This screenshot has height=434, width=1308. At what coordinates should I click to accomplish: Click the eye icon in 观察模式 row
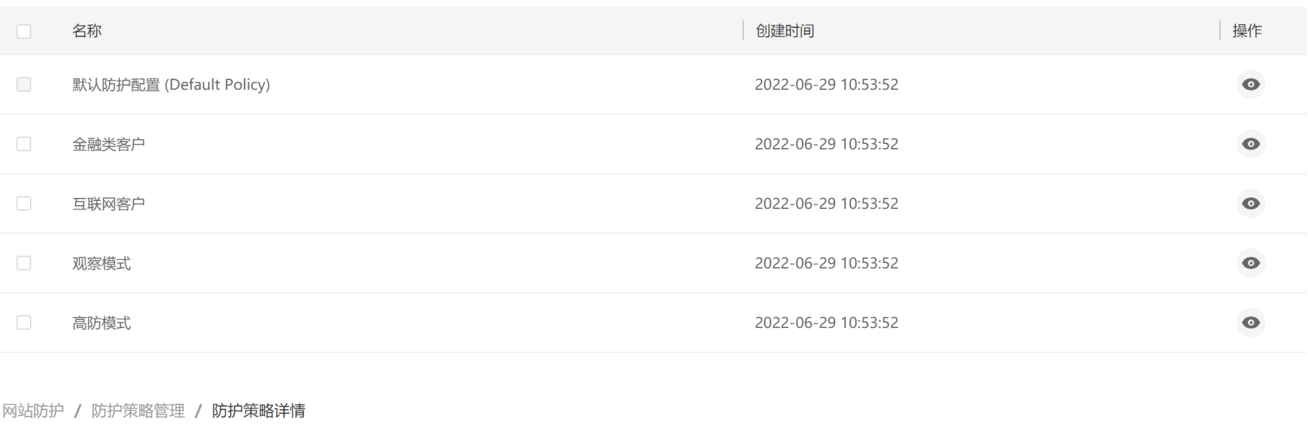click(1250, 263)
